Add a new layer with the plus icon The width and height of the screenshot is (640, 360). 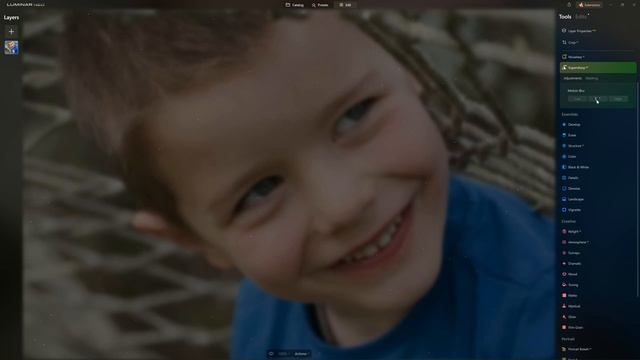[x=11, y=31]
